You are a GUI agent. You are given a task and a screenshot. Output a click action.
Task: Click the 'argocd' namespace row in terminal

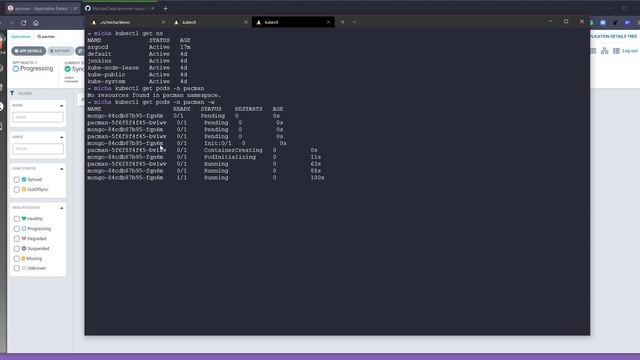click(139, 47)
